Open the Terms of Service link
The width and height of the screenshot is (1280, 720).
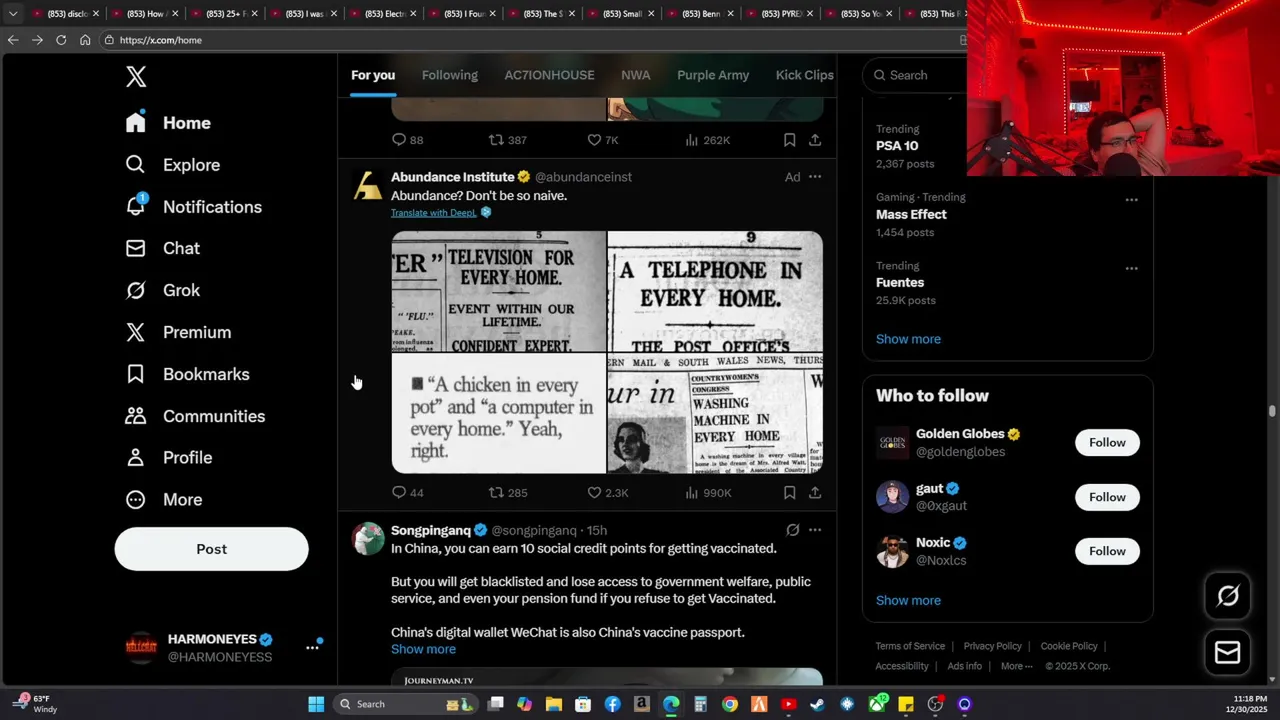click(x=910, y=646)
